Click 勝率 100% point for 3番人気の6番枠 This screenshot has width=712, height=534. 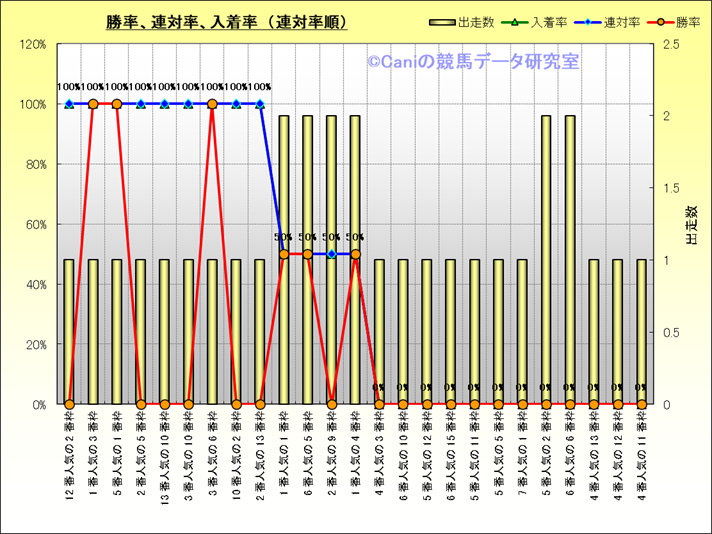pos(212,104)
